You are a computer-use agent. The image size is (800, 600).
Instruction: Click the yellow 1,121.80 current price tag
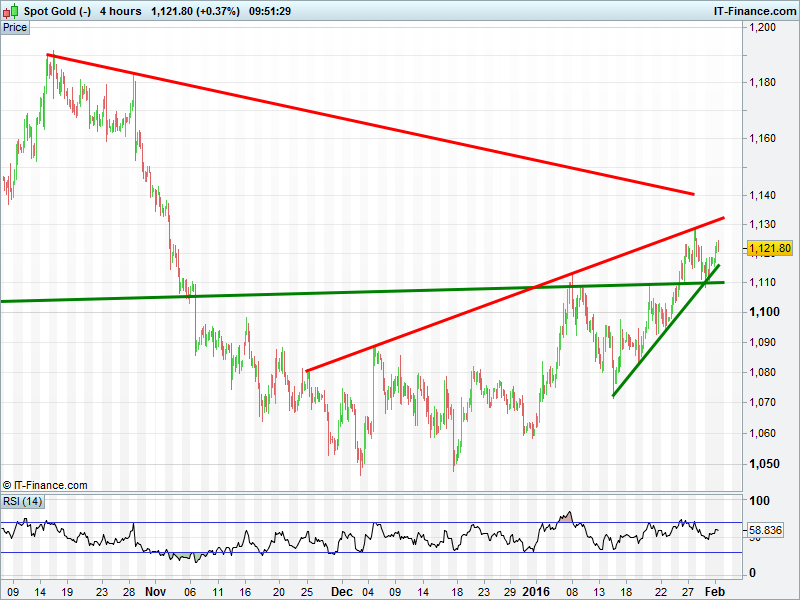click(770, 248)
